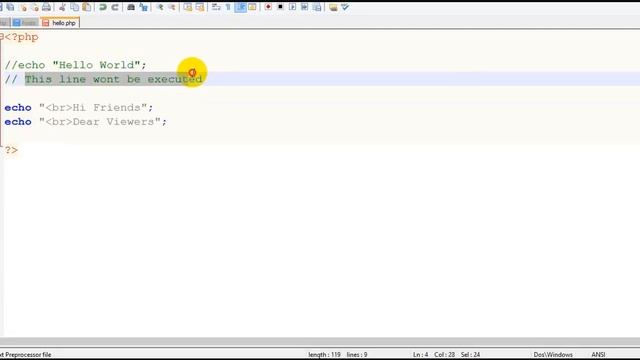The image size is (640, 360).
Task: Click the Cut scissors icon
Action: pos(62,7)
